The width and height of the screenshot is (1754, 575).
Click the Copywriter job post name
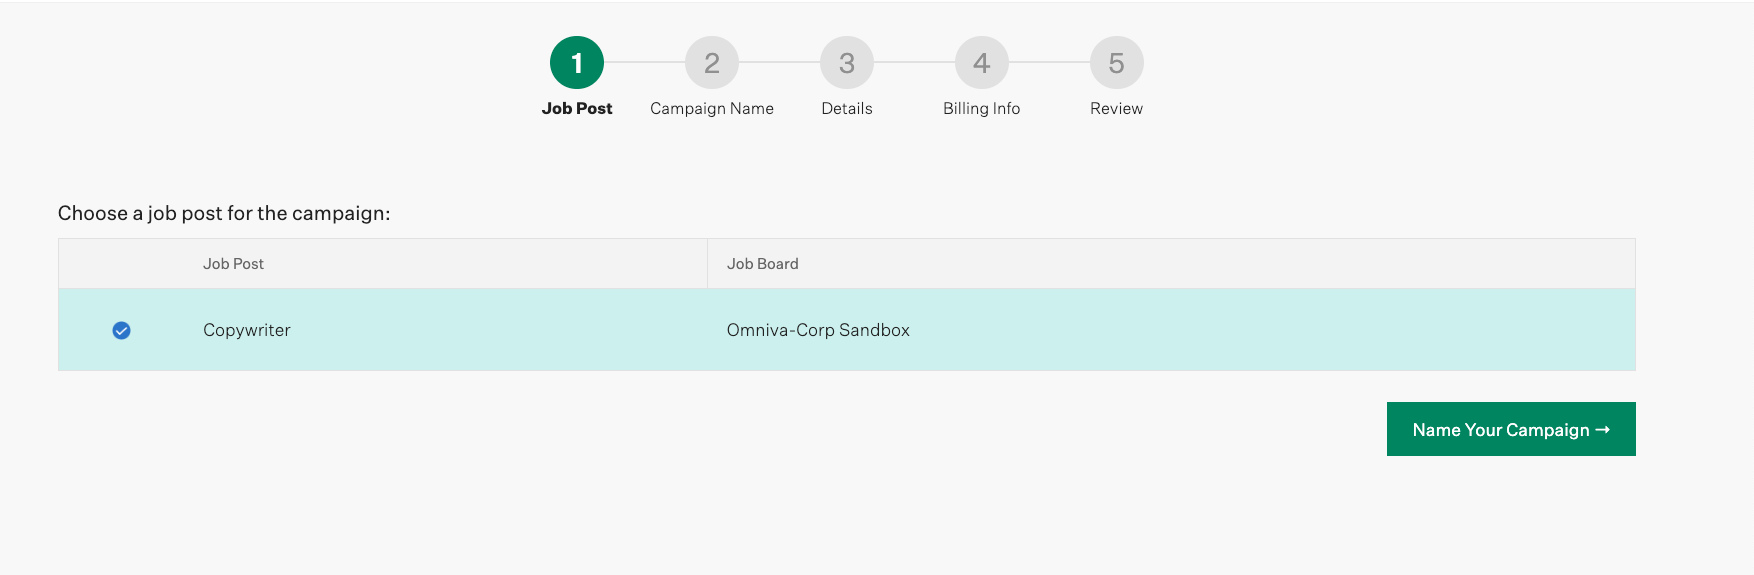247,330
